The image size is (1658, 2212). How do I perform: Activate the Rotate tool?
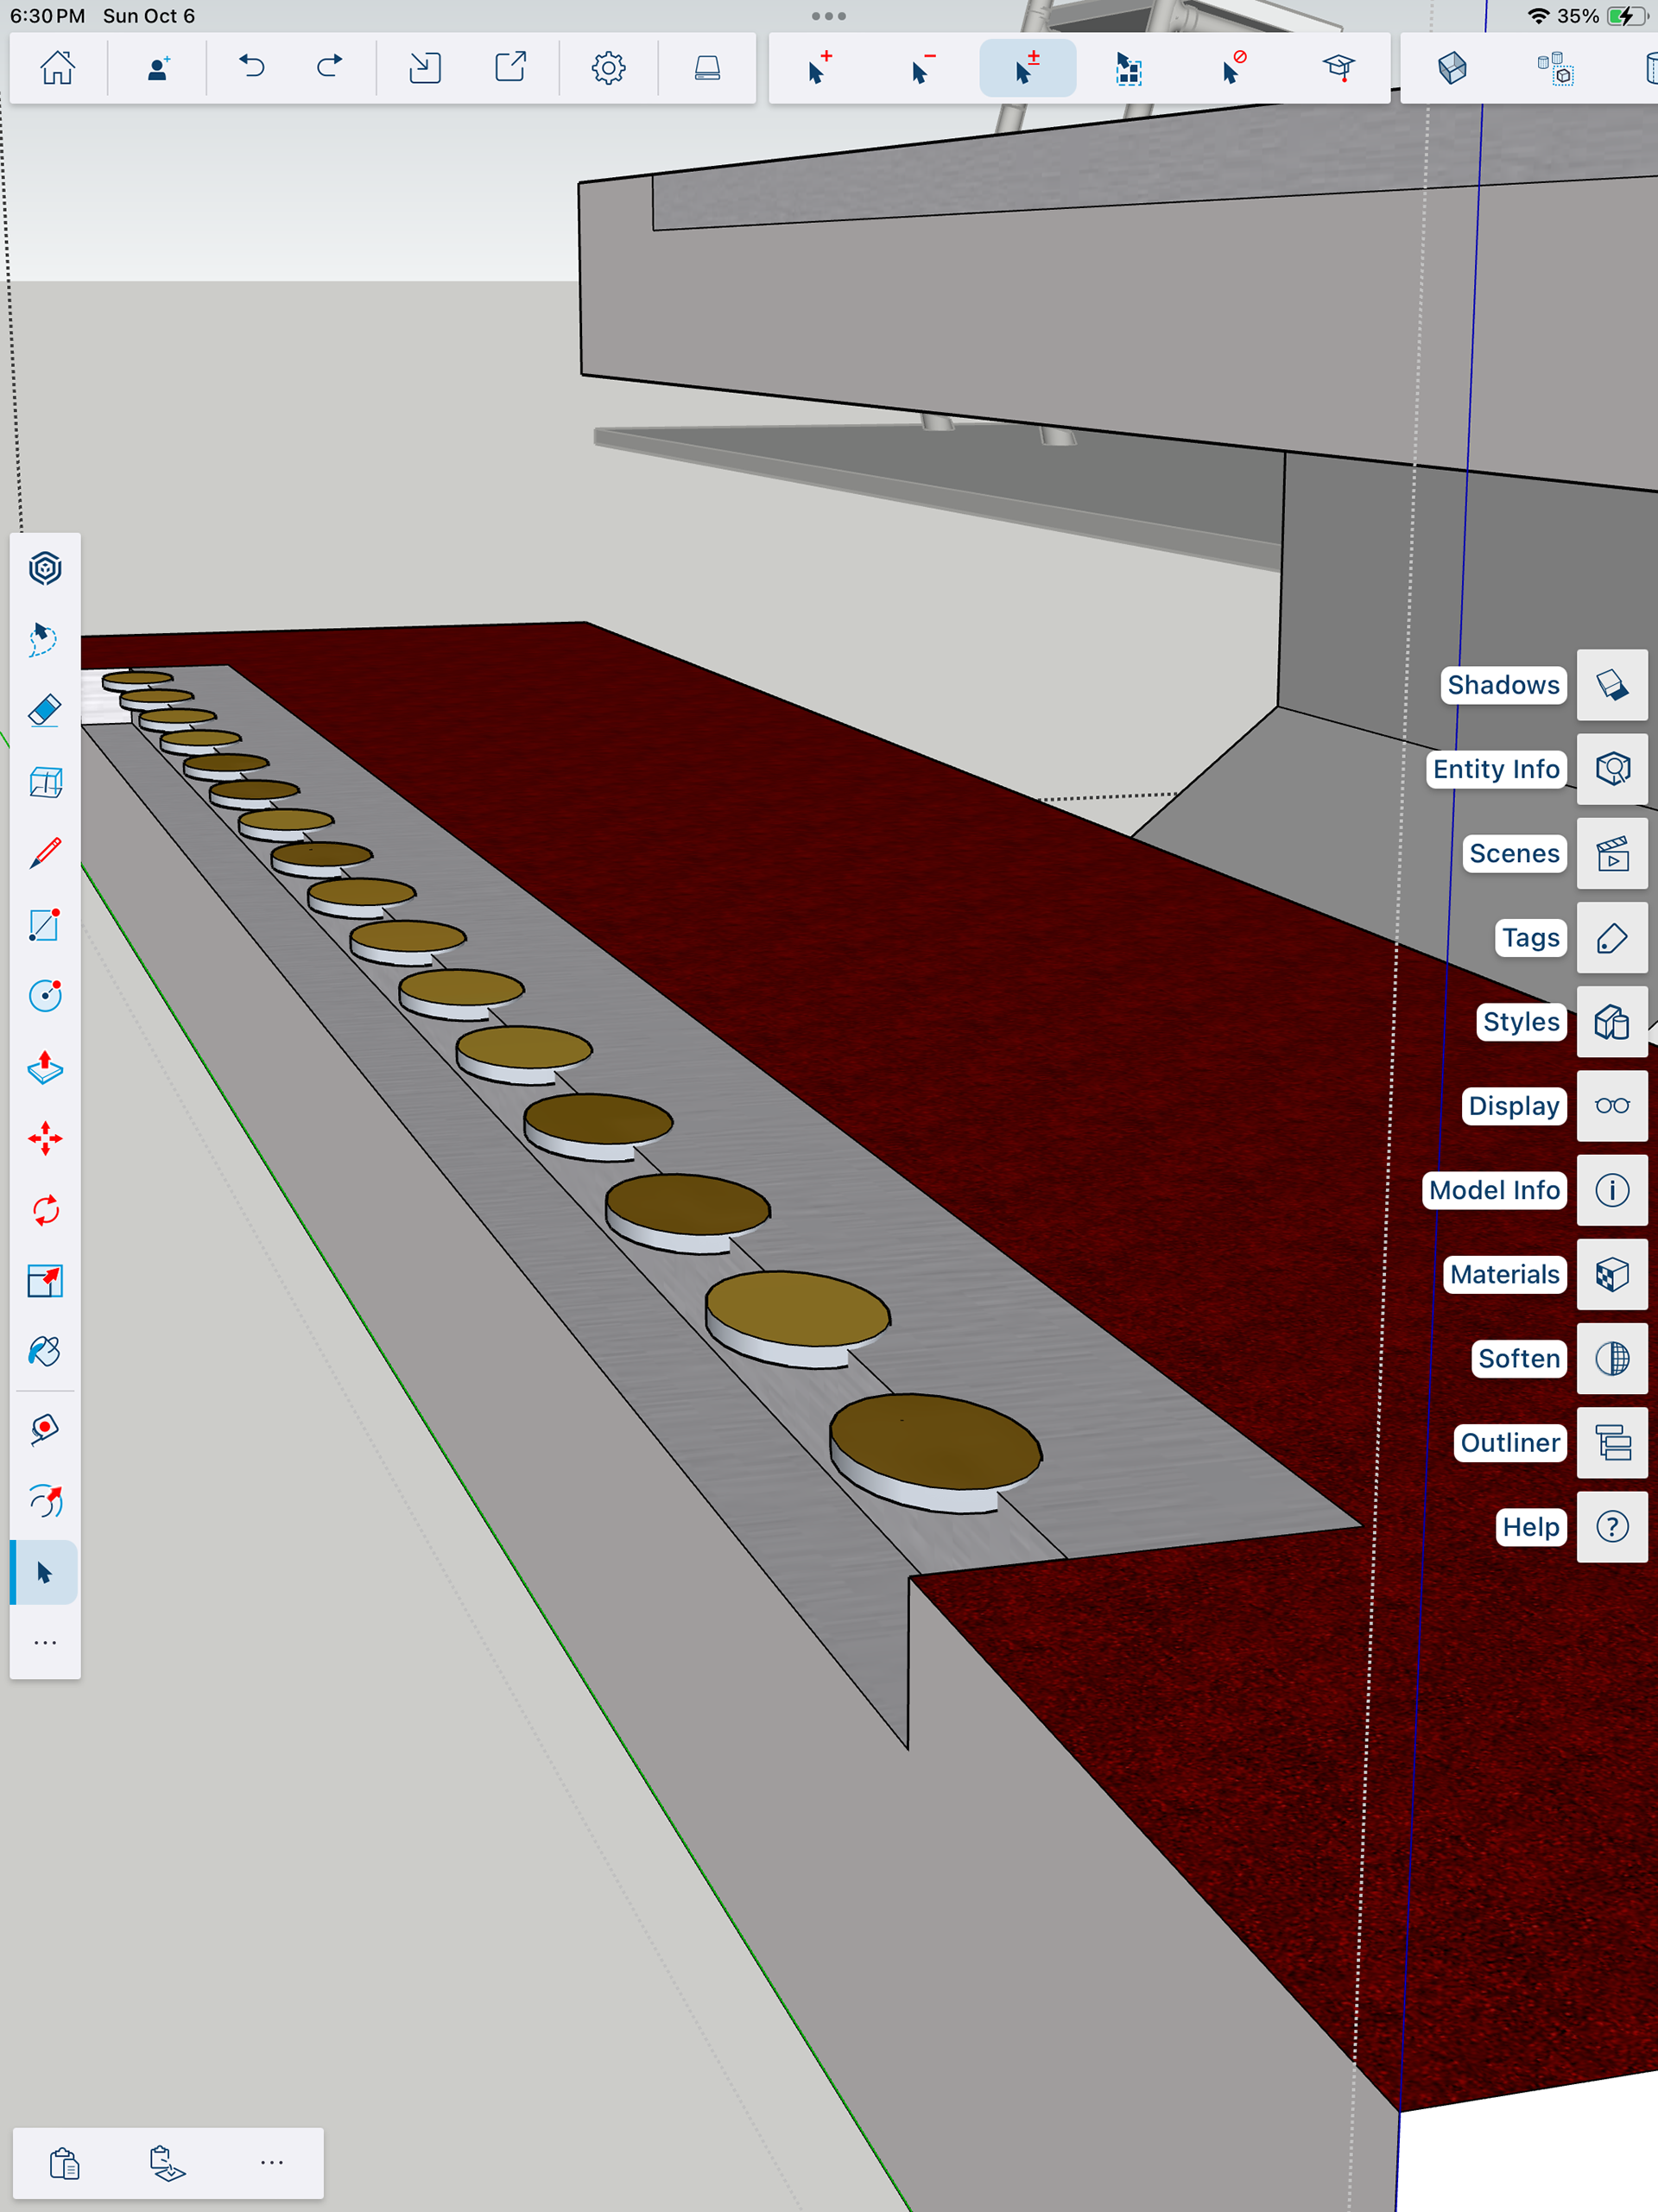45,1210
